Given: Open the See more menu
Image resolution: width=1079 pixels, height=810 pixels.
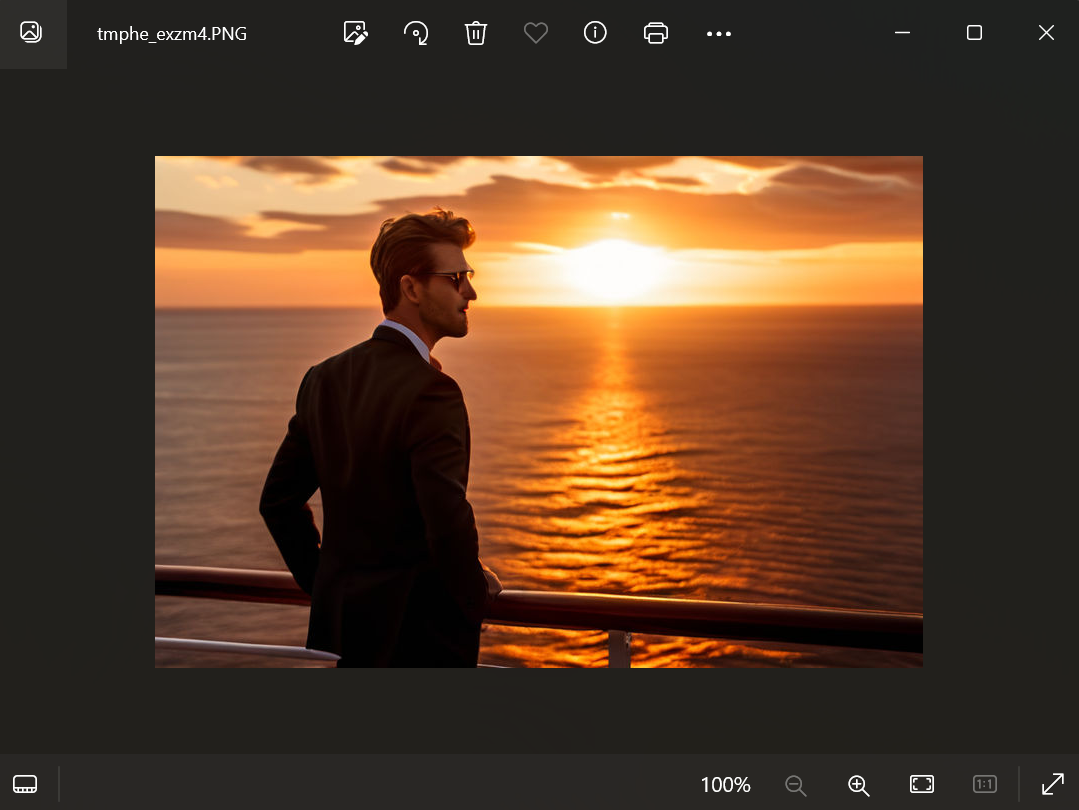Looking at the screenshot, I should click(x=718, y=33).
